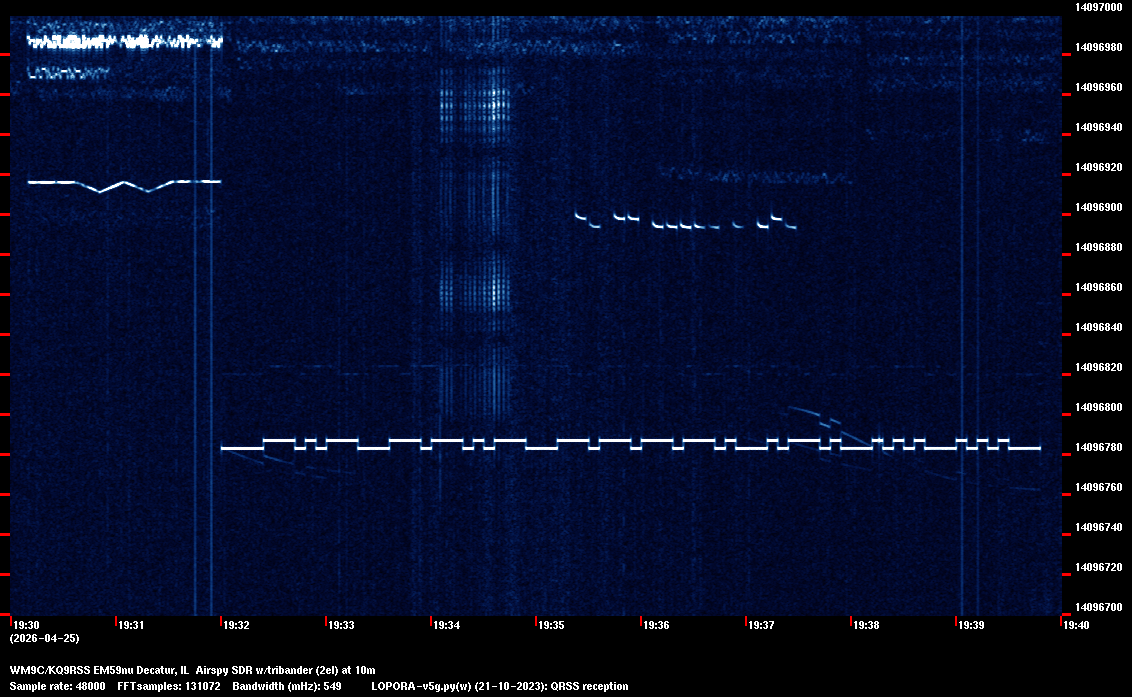Click the 14096860 frequency label
The image size is (1132, 697).
[1099, 287]
